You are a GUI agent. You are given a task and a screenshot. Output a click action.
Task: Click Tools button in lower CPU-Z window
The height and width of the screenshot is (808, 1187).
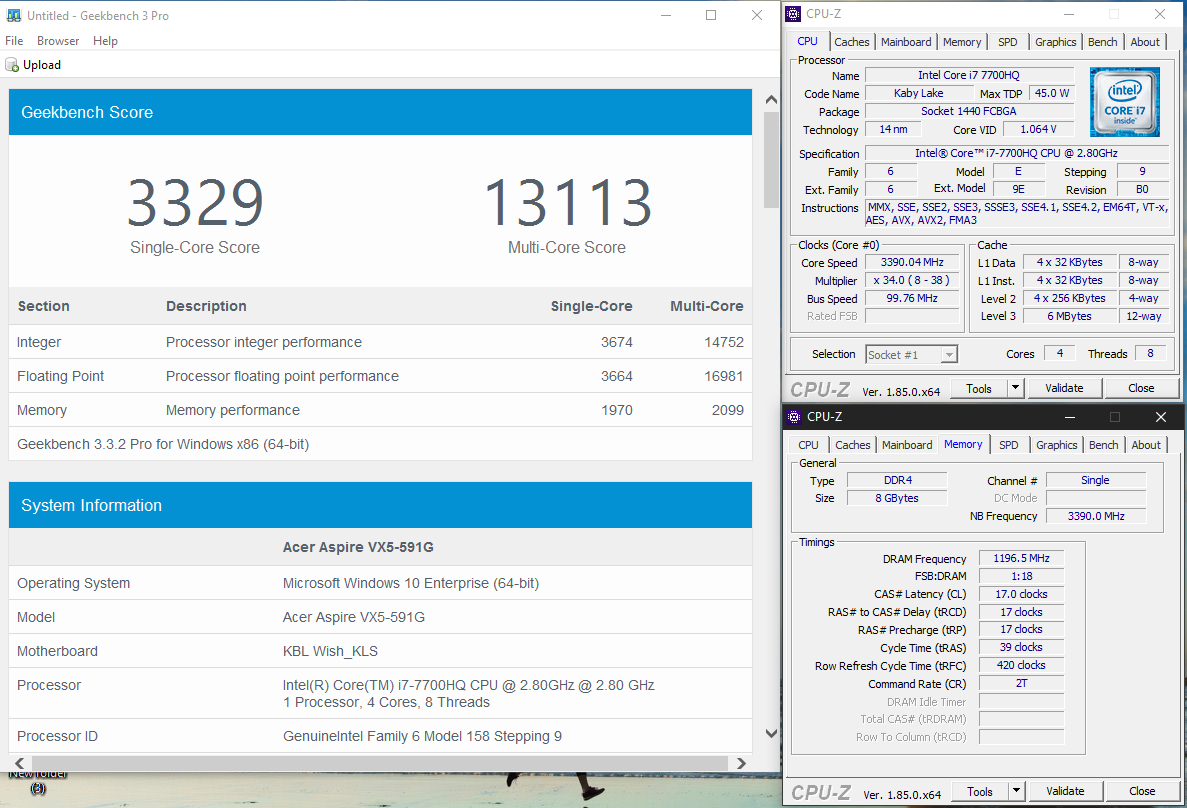coord(979,791)
